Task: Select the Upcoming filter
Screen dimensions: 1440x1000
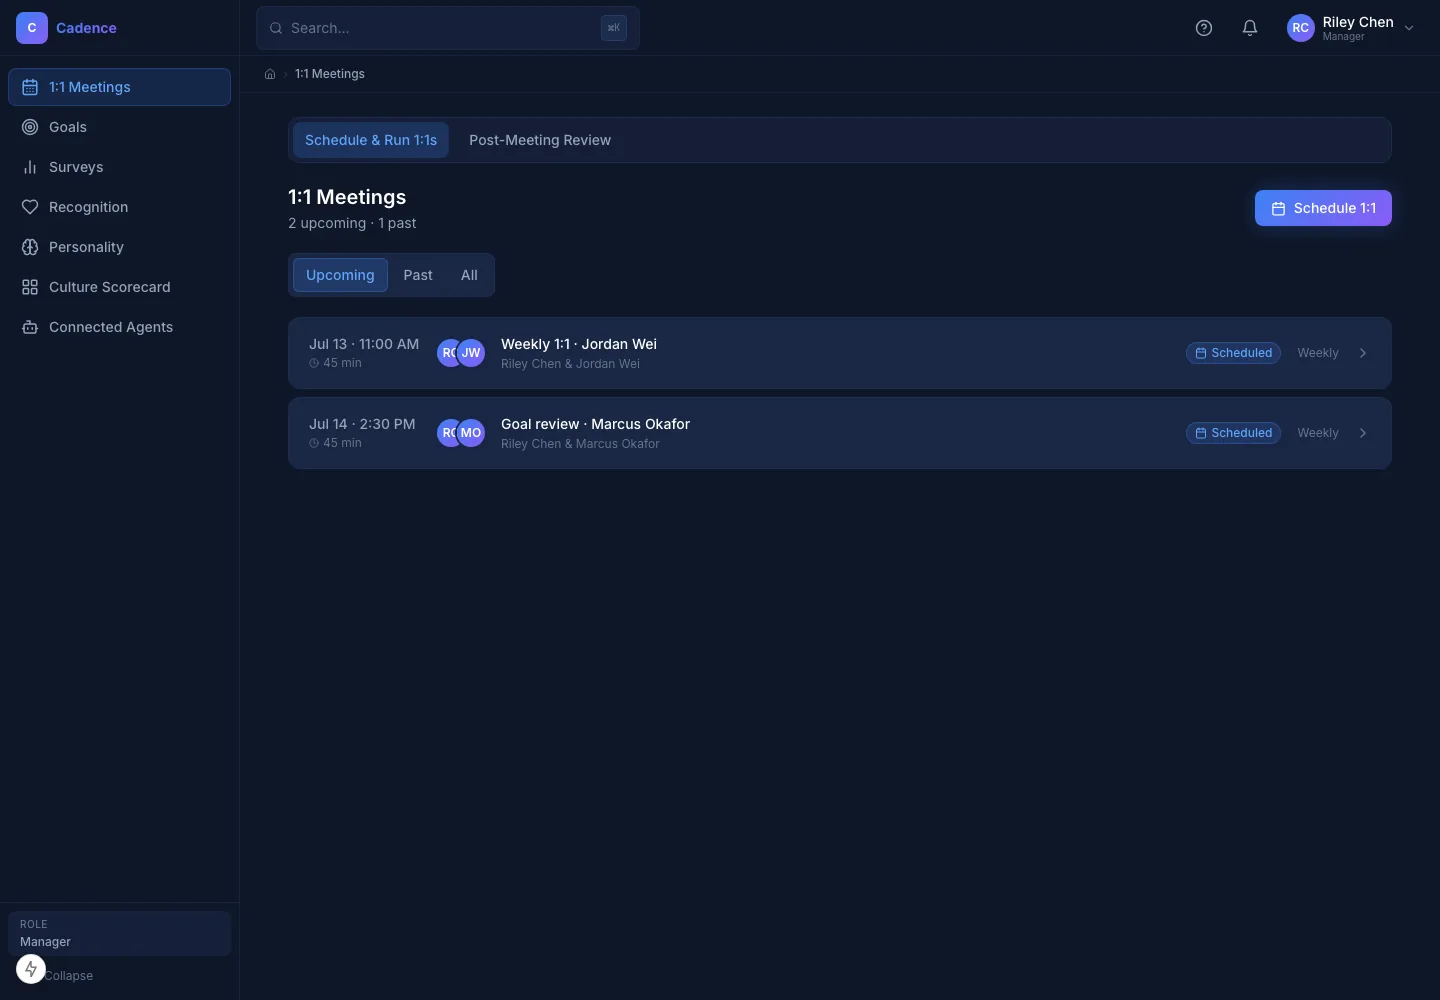Action: 340,275
